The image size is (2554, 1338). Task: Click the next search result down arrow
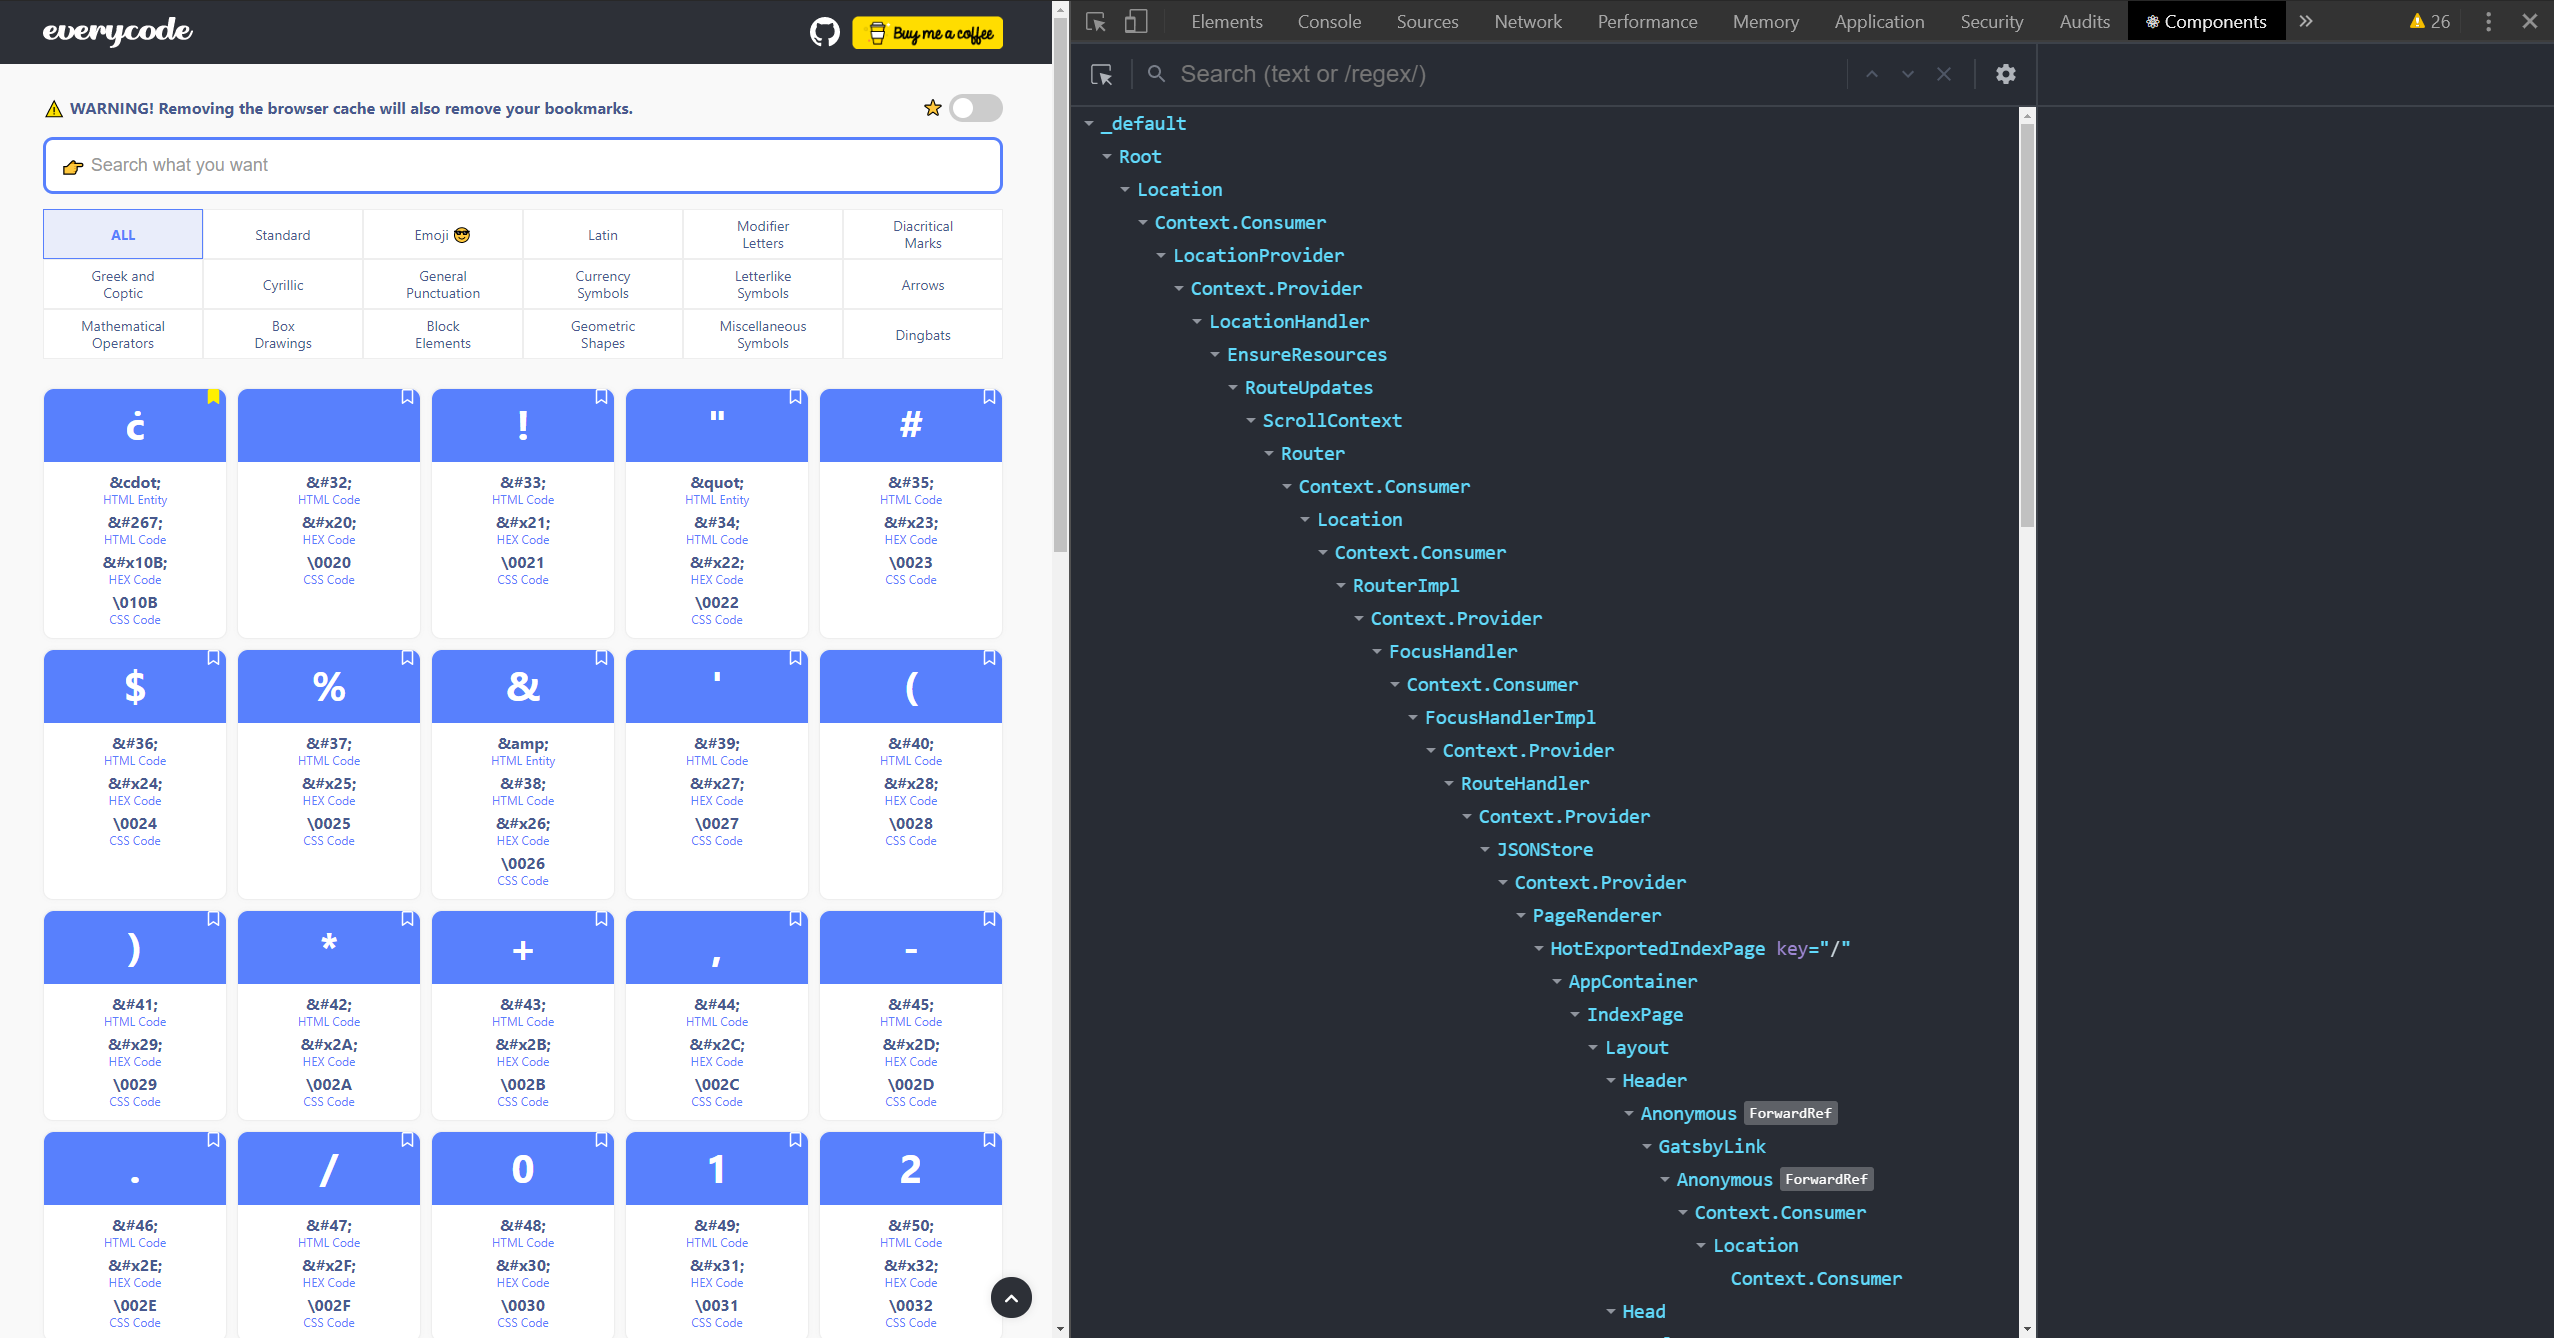point(1908,73)
